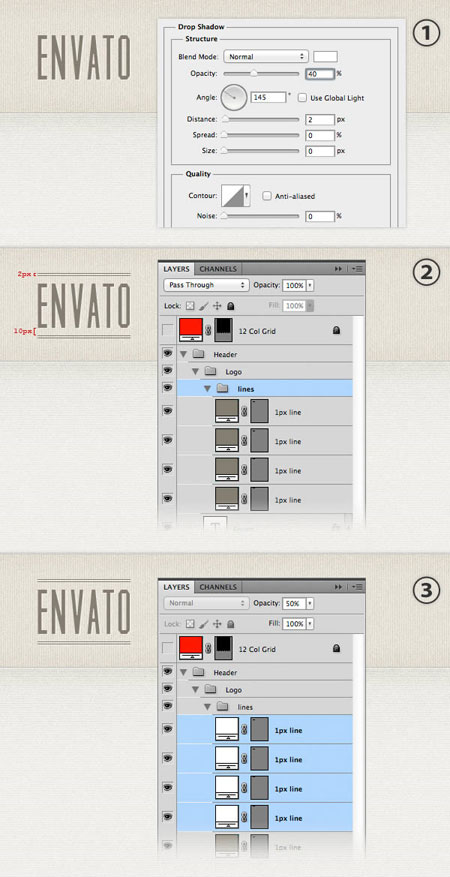The width and height of the screenshot is (450, 877).
Task: Open the Pass Through blend mode dropdown
Action: coord(206,285)
